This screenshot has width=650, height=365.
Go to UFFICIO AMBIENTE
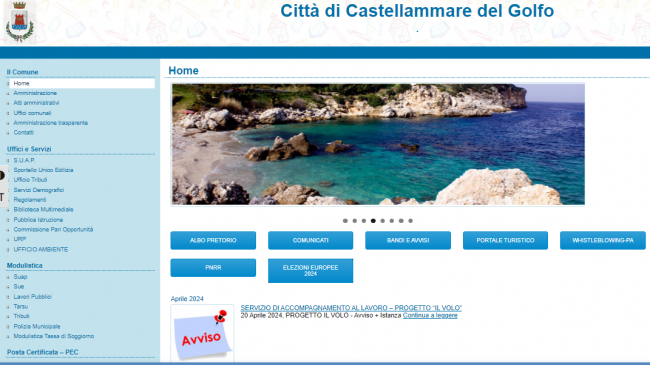pos(41,249)
